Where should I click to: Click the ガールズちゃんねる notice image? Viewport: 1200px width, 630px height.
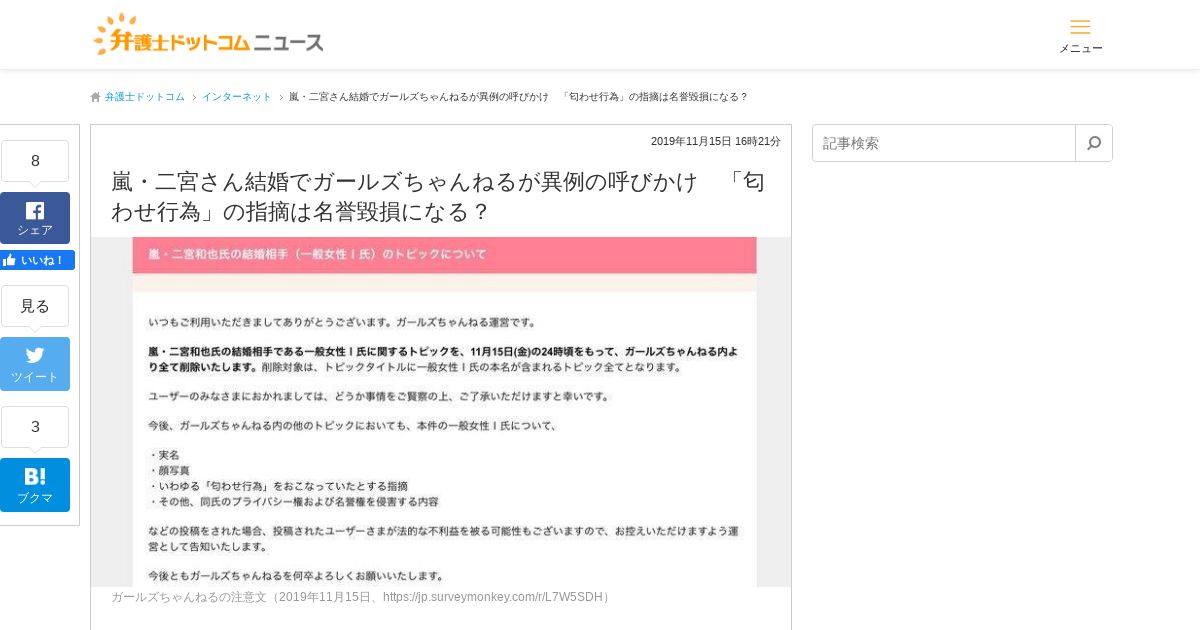[x=441, y=412]
